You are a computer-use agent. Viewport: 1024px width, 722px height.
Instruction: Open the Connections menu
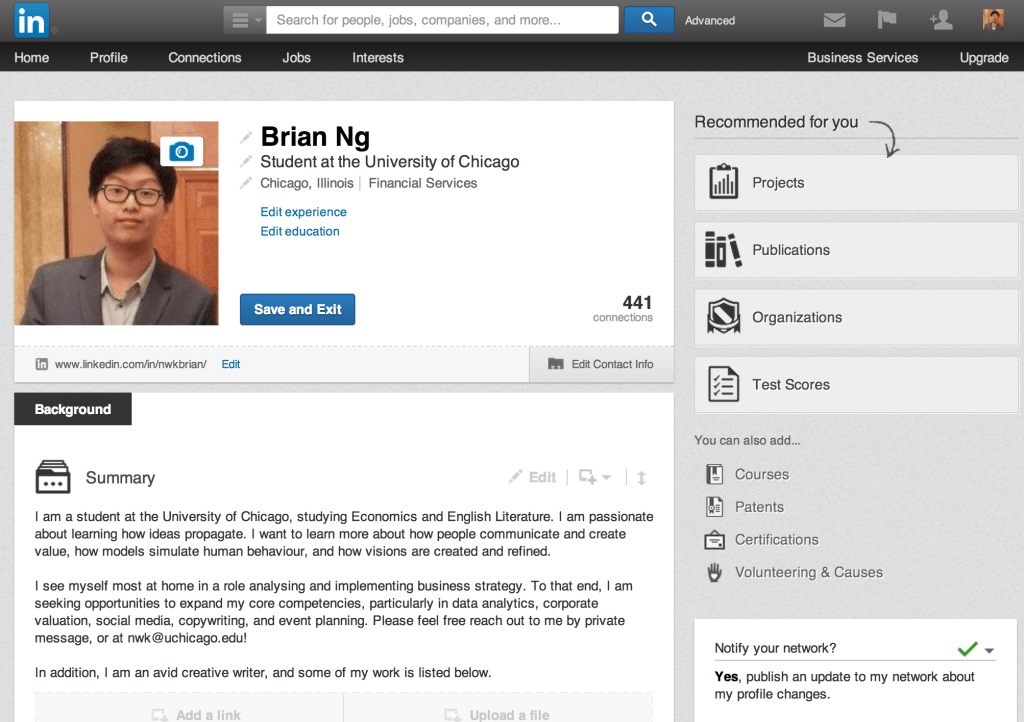pyautogui.click(x=204, y=58)
